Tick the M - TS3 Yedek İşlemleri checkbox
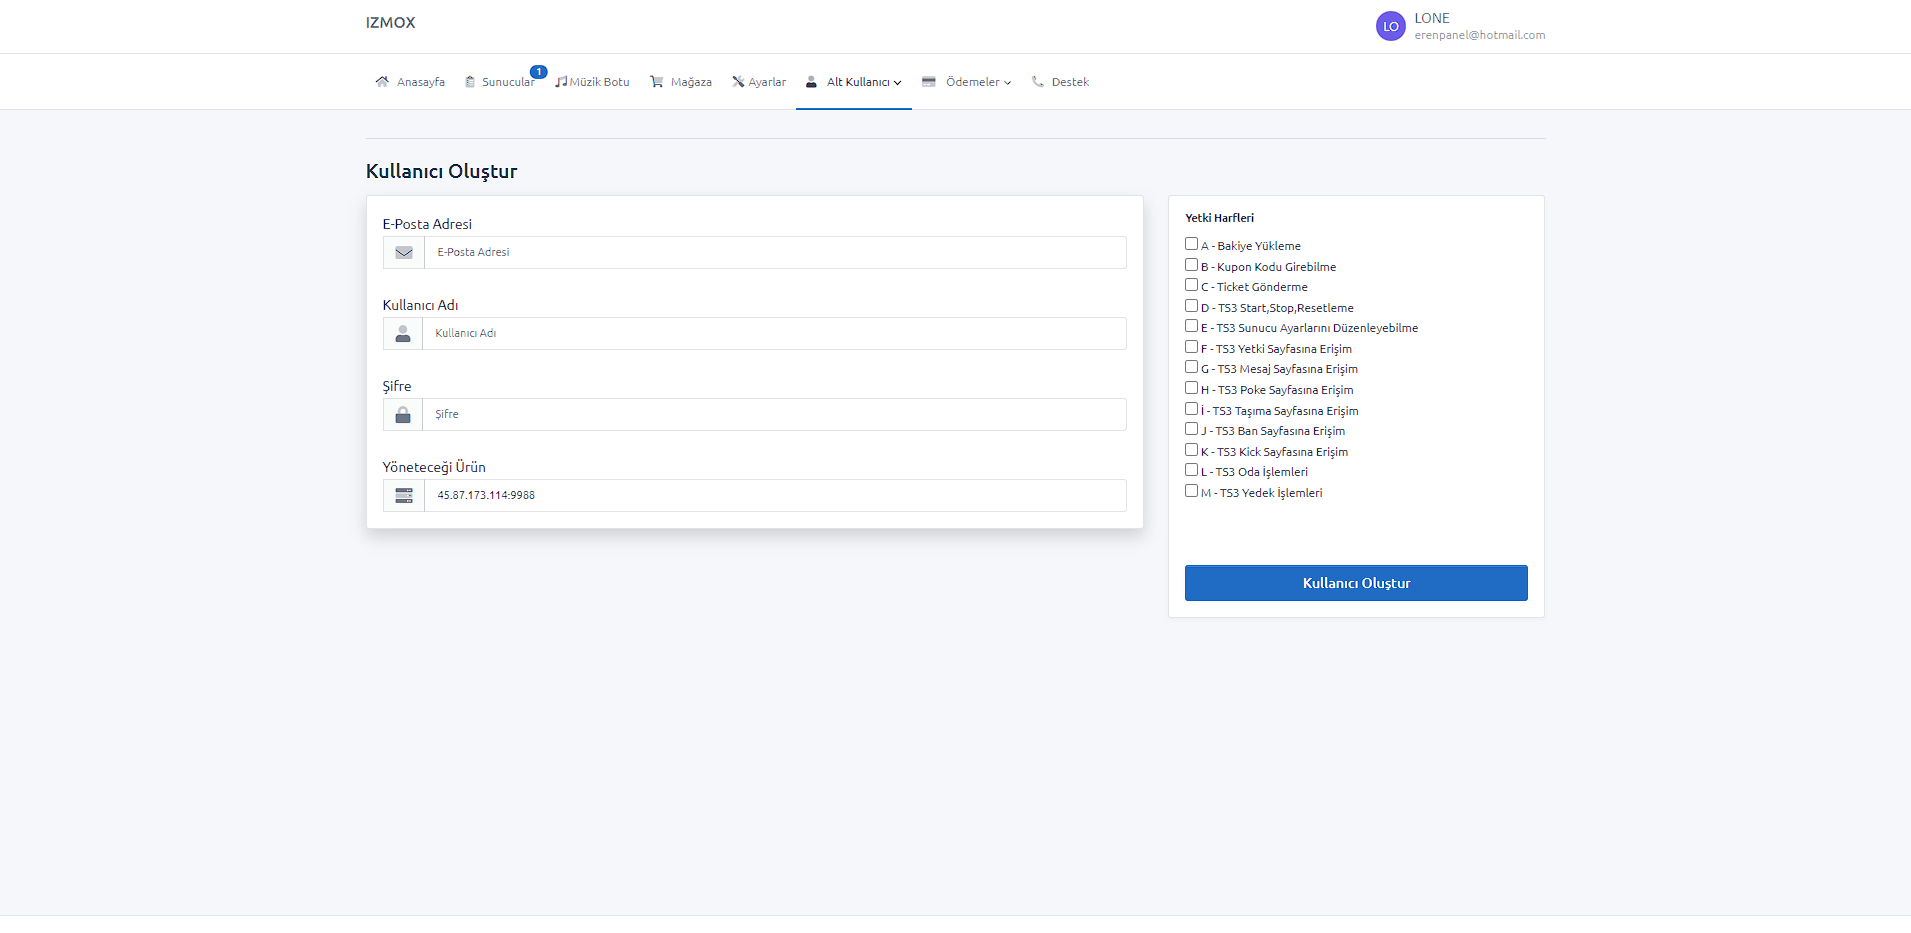 pos(1191,491)
